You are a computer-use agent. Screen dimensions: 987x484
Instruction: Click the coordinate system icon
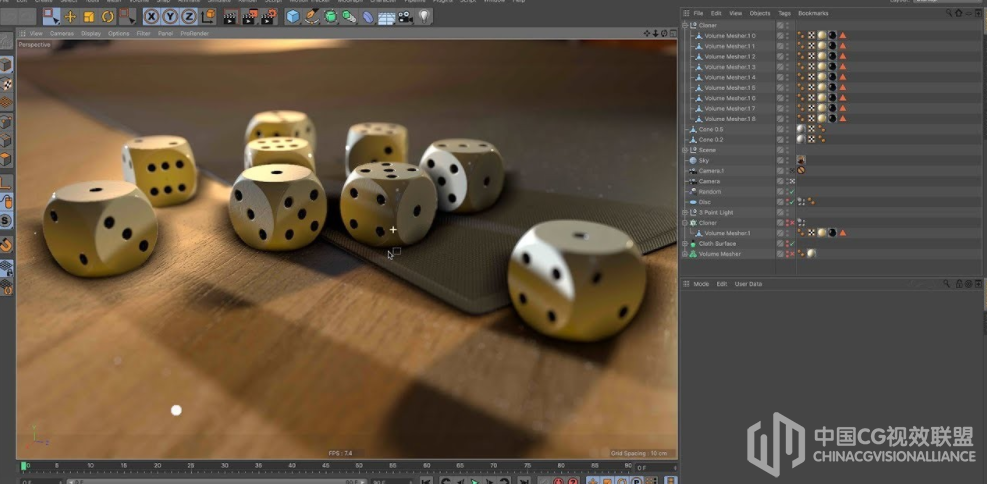(x=208, y=17)
